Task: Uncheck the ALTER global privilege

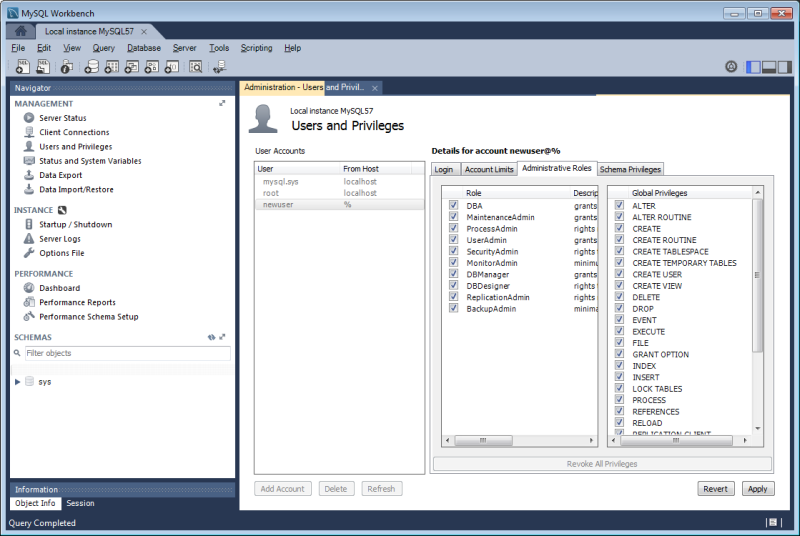Action: 619,205
